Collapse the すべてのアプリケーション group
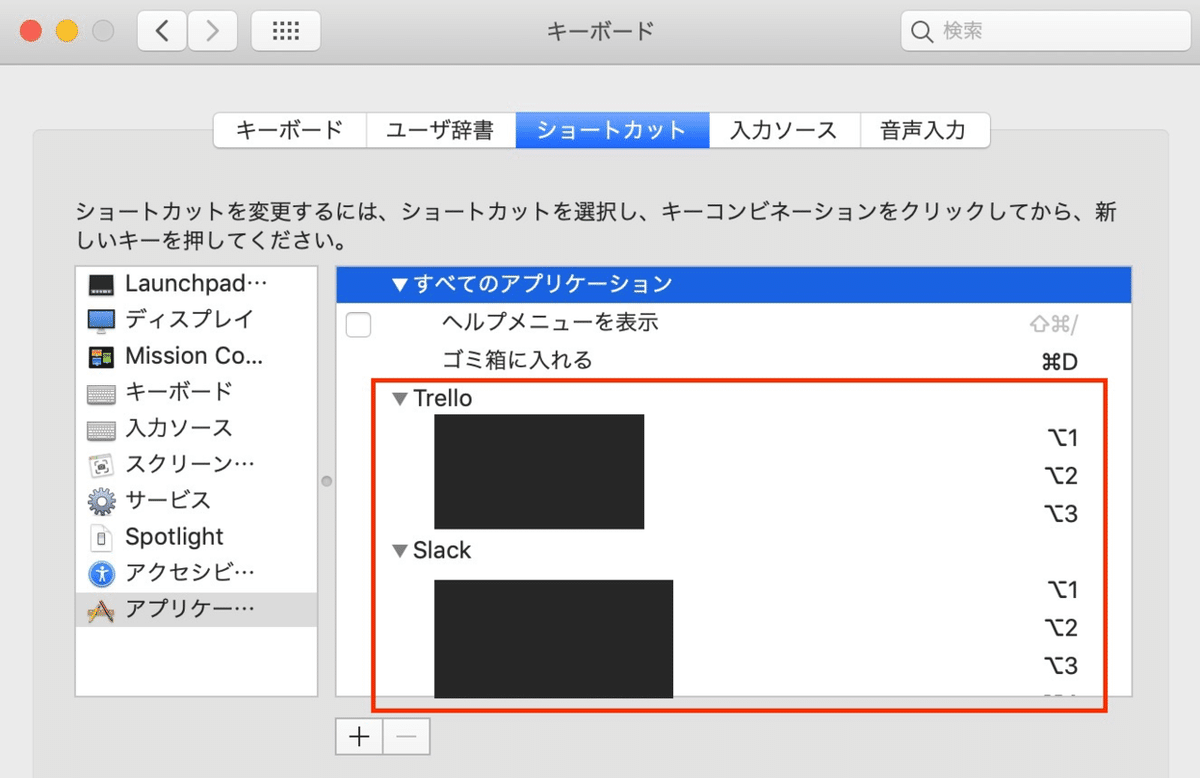Image resolution: width=1200 pixels, height=778 pixels. point(400,285)
